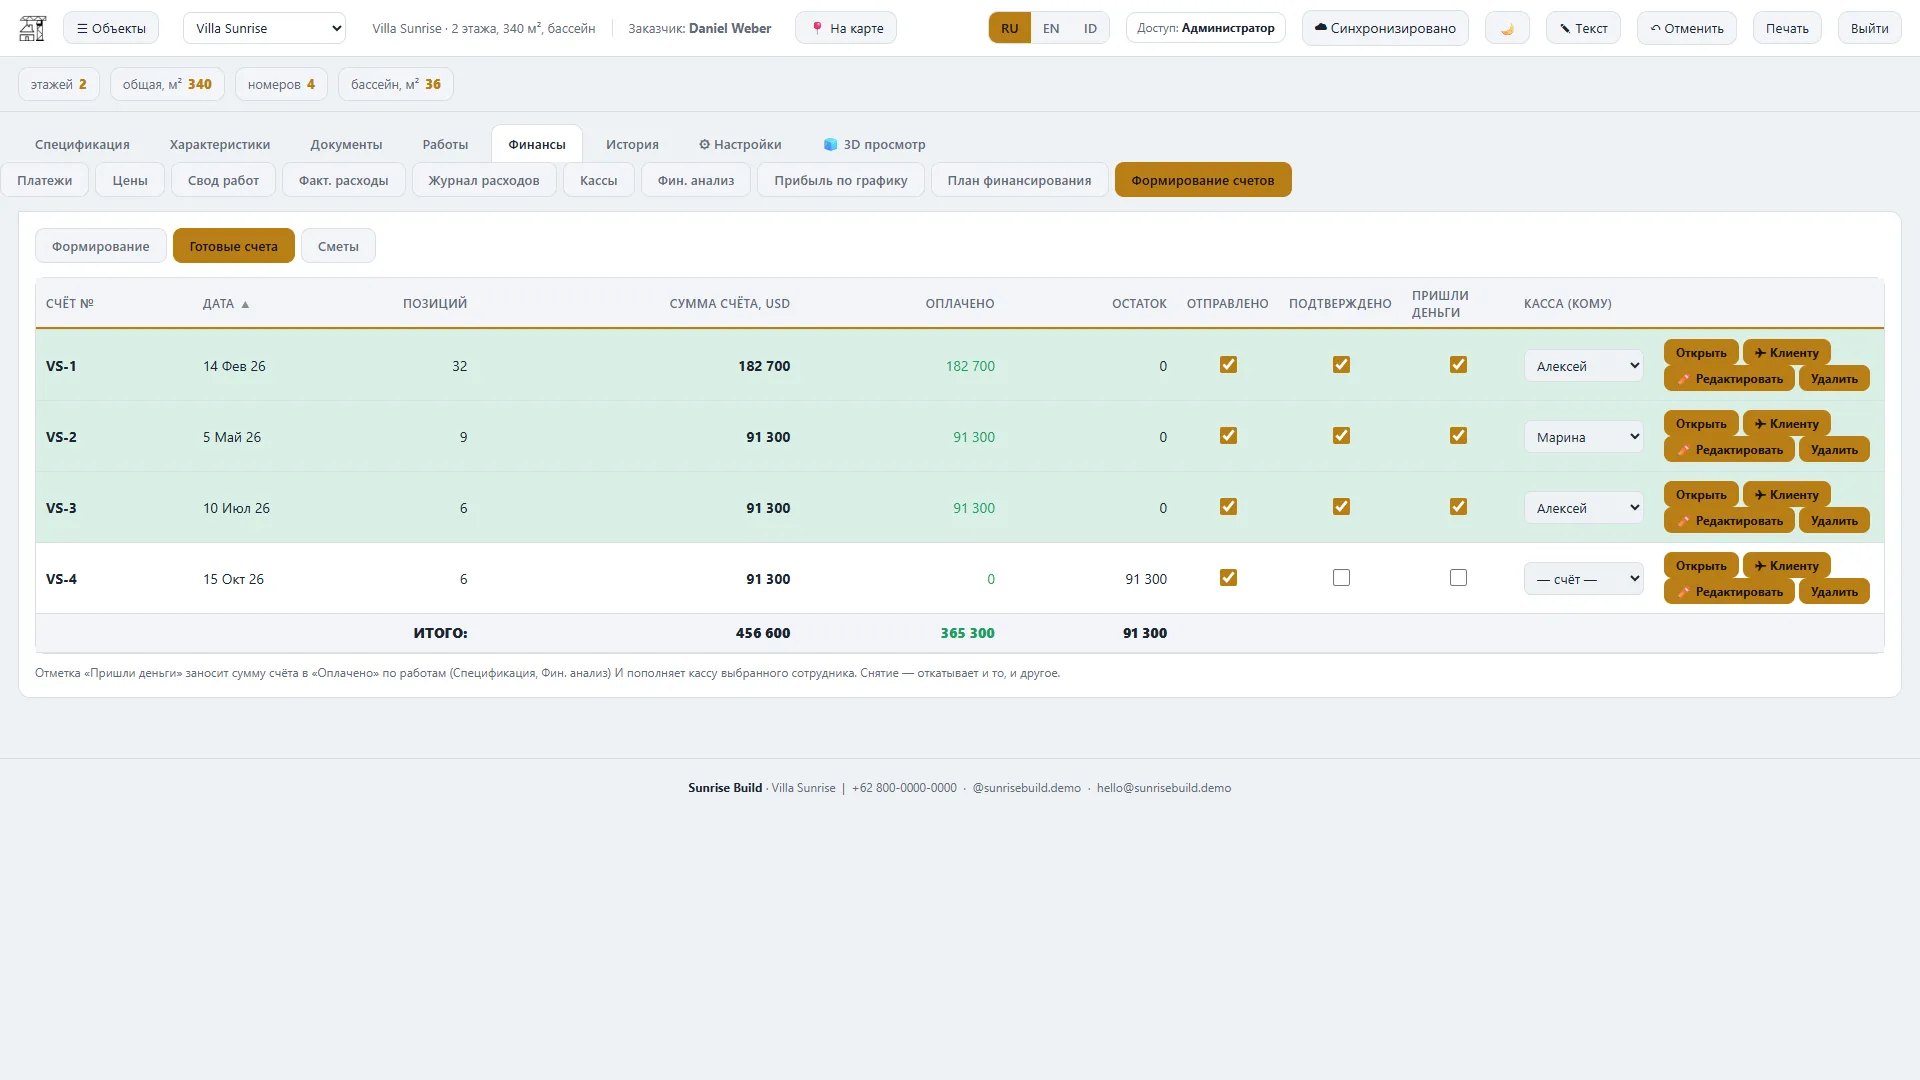The image size is (1920, 1080).
Task: Edit invoice VS-1
Action: [1729, 378]
